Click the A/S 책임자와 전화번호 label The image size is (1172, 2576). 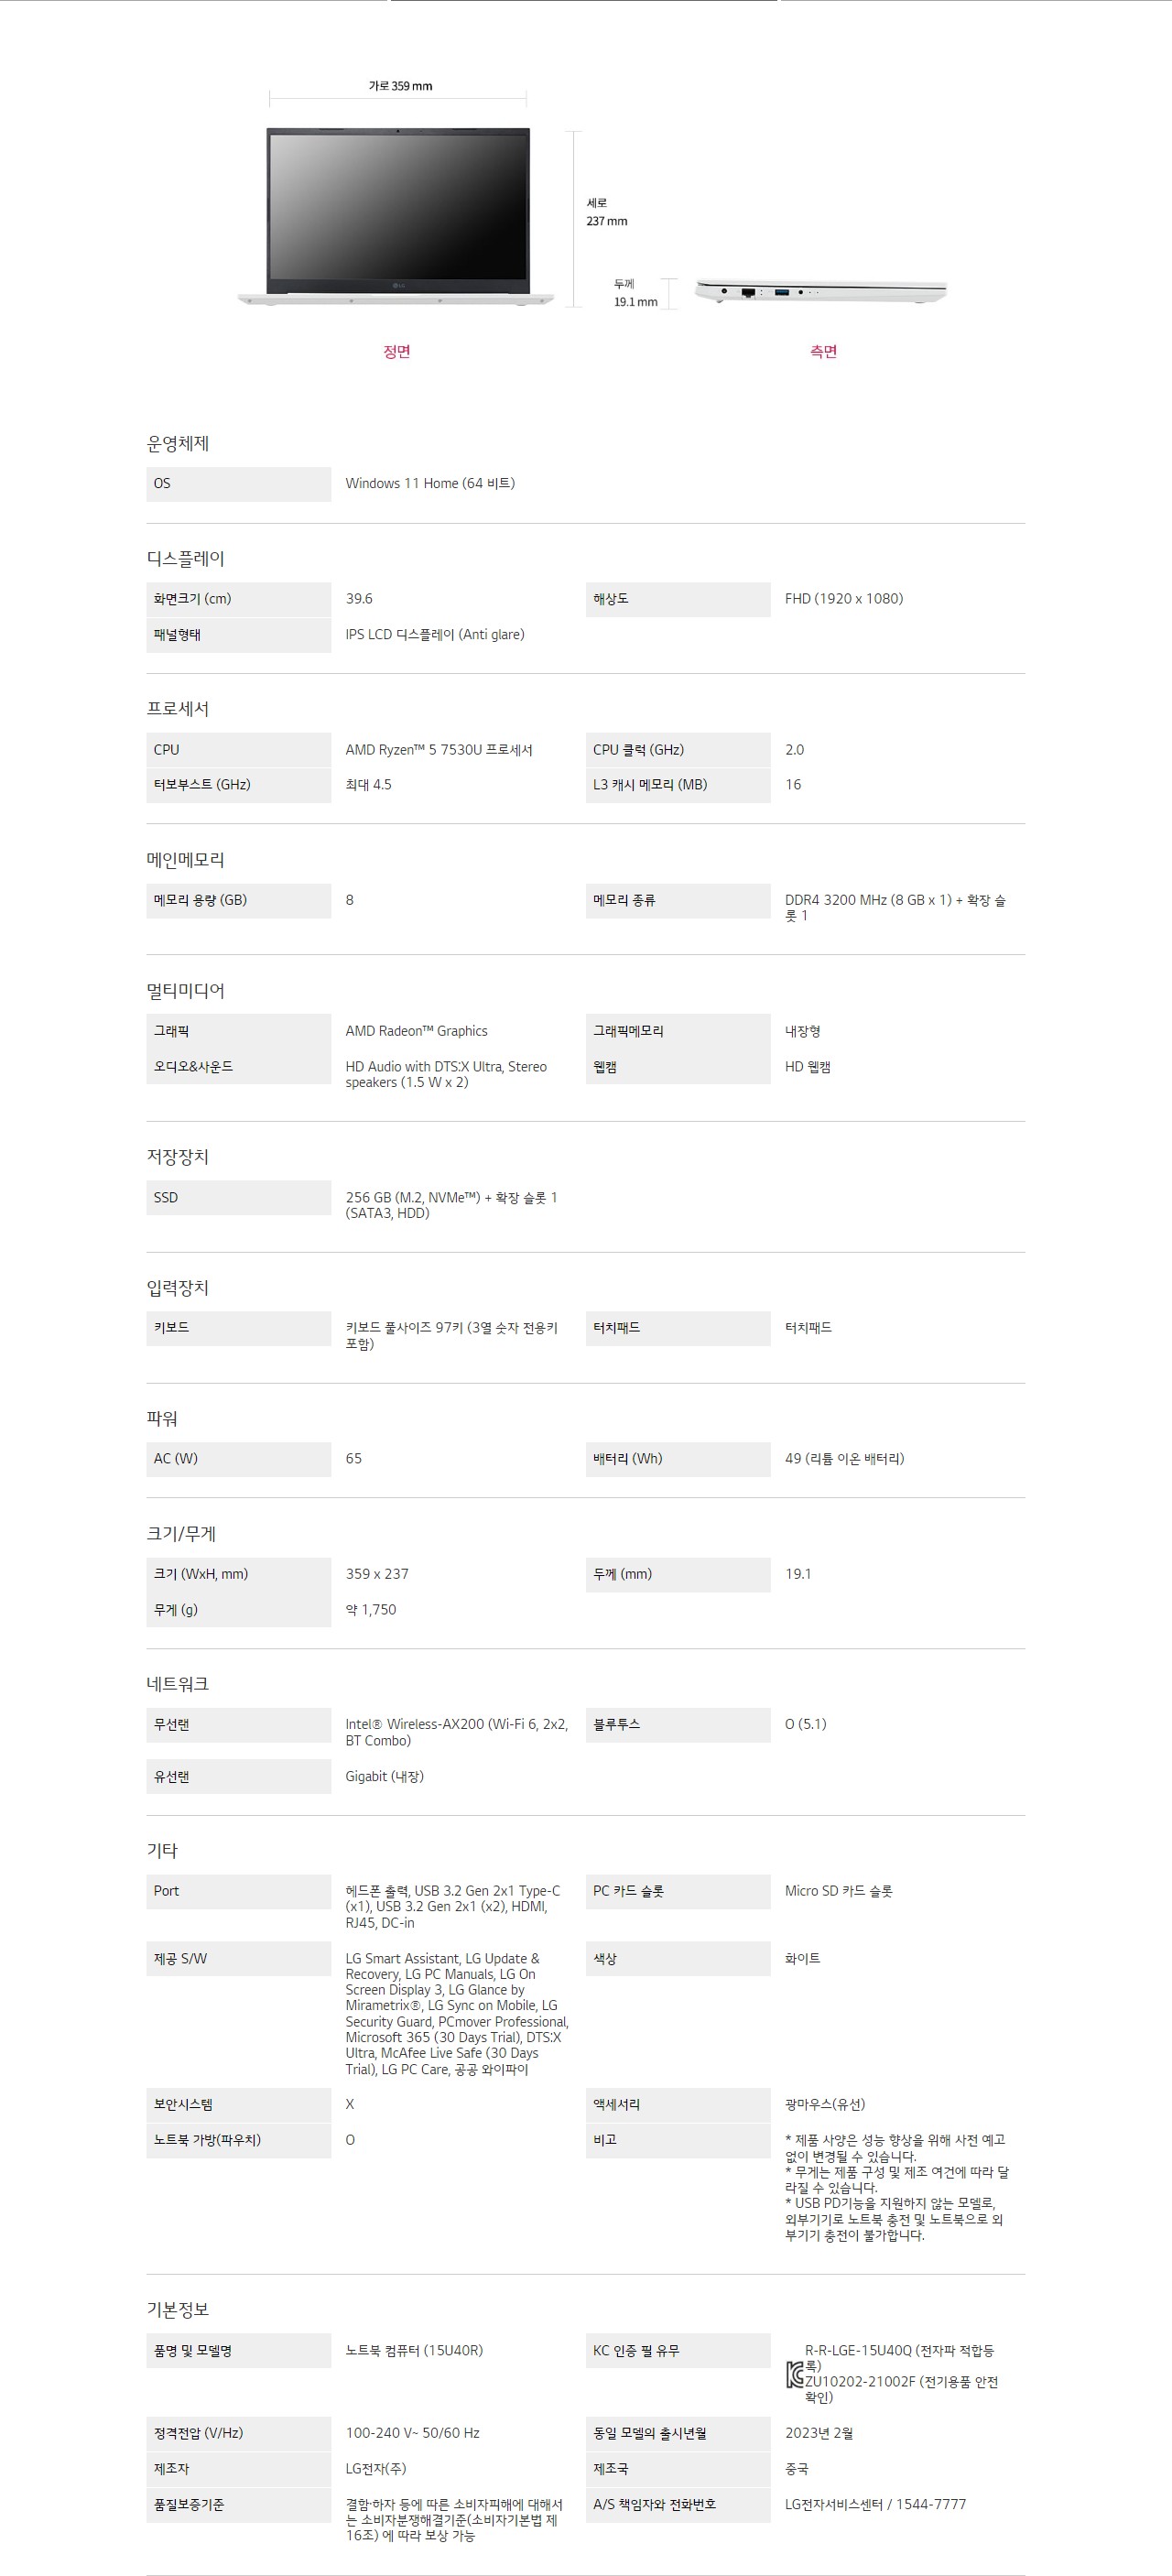(677, 2504)
